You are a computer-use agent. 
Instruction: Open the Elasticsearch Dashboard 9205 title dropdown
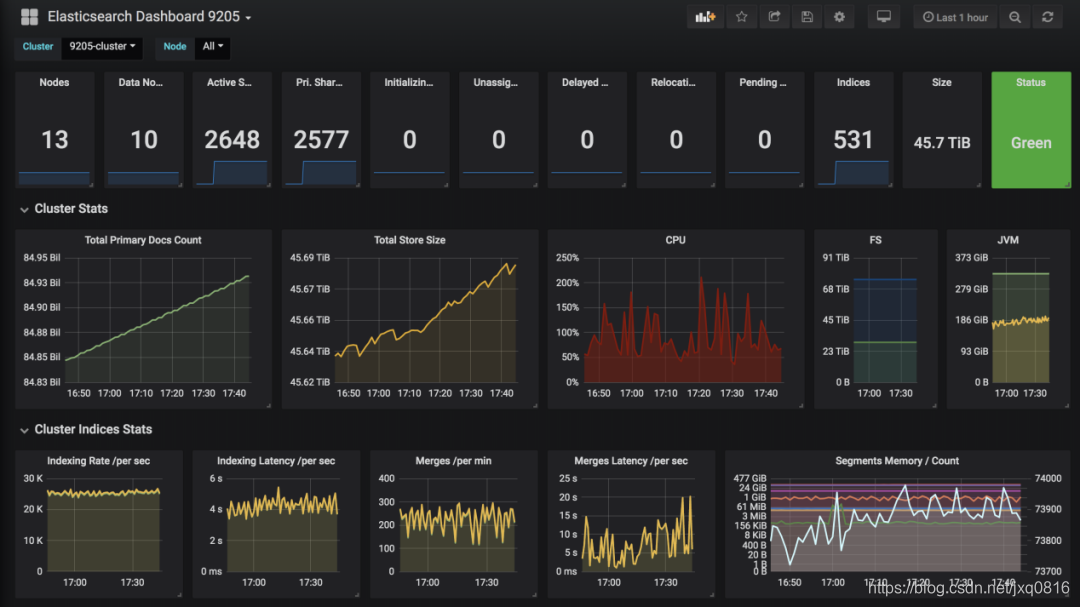tap(149, 17)
